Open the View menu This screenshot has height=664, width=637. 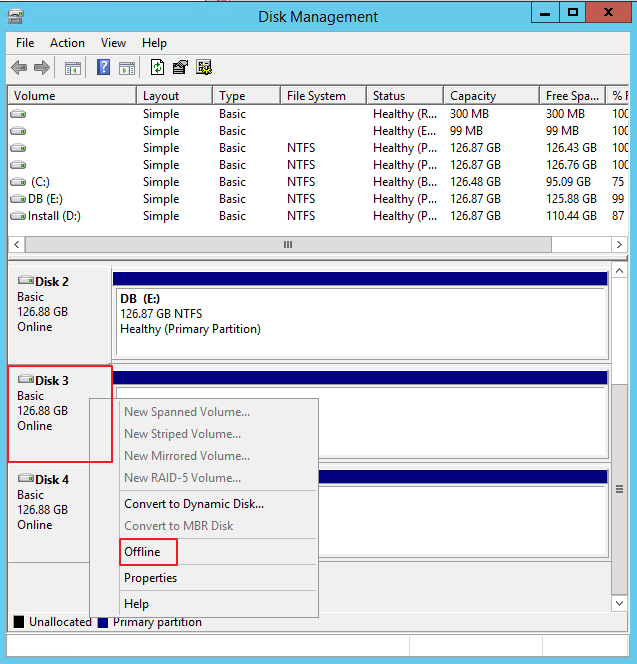113,43
